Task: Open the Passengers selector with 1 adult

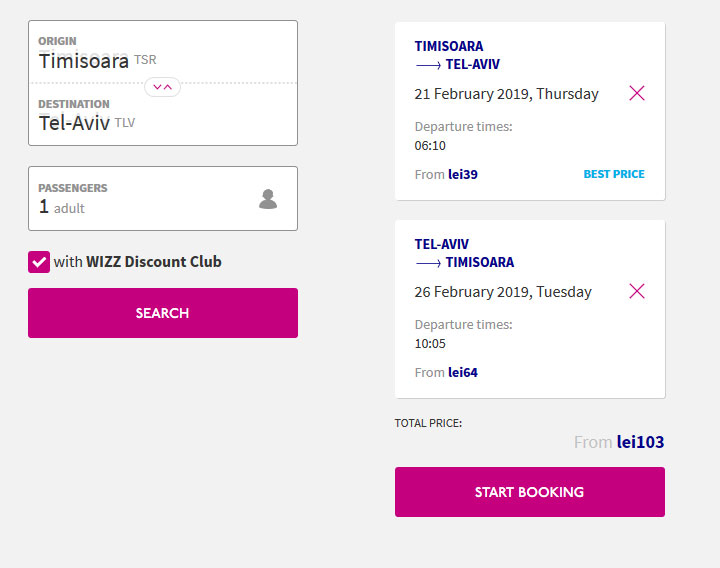Action: (163, 198)
